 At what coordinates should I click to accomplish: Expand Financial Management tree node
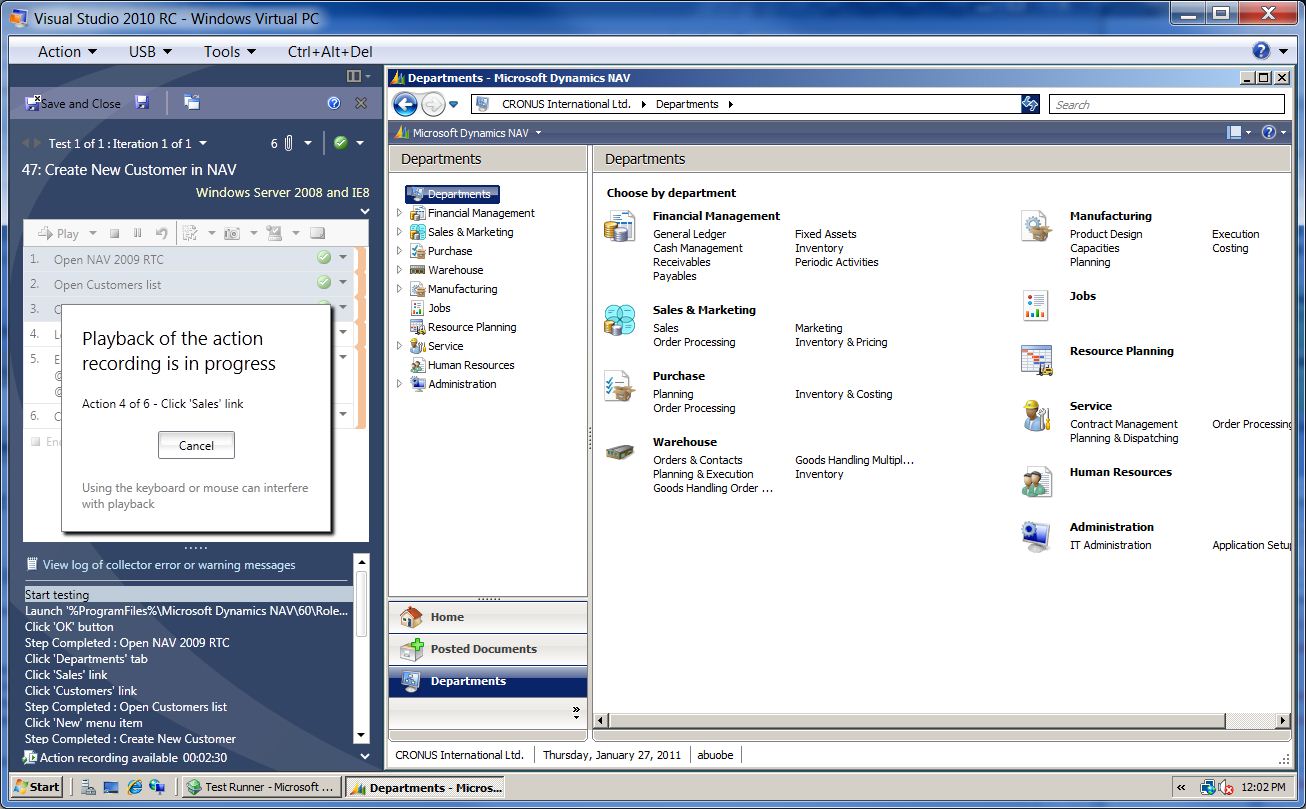[x=400, y=213]
